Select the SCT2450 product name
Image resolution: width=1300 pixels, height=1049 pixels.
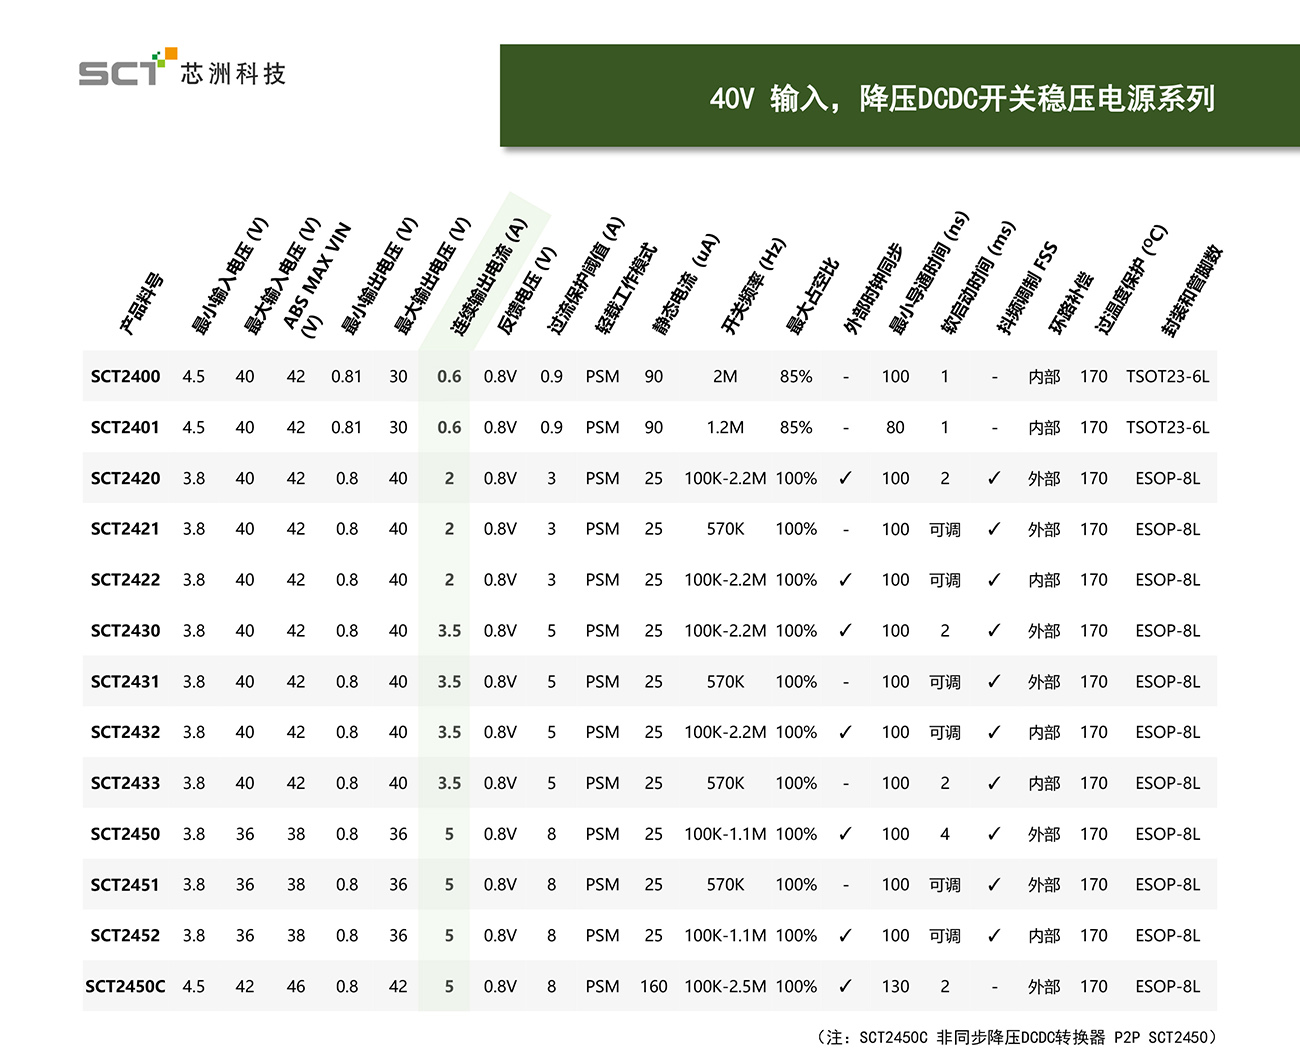click(x=125, y=834)
